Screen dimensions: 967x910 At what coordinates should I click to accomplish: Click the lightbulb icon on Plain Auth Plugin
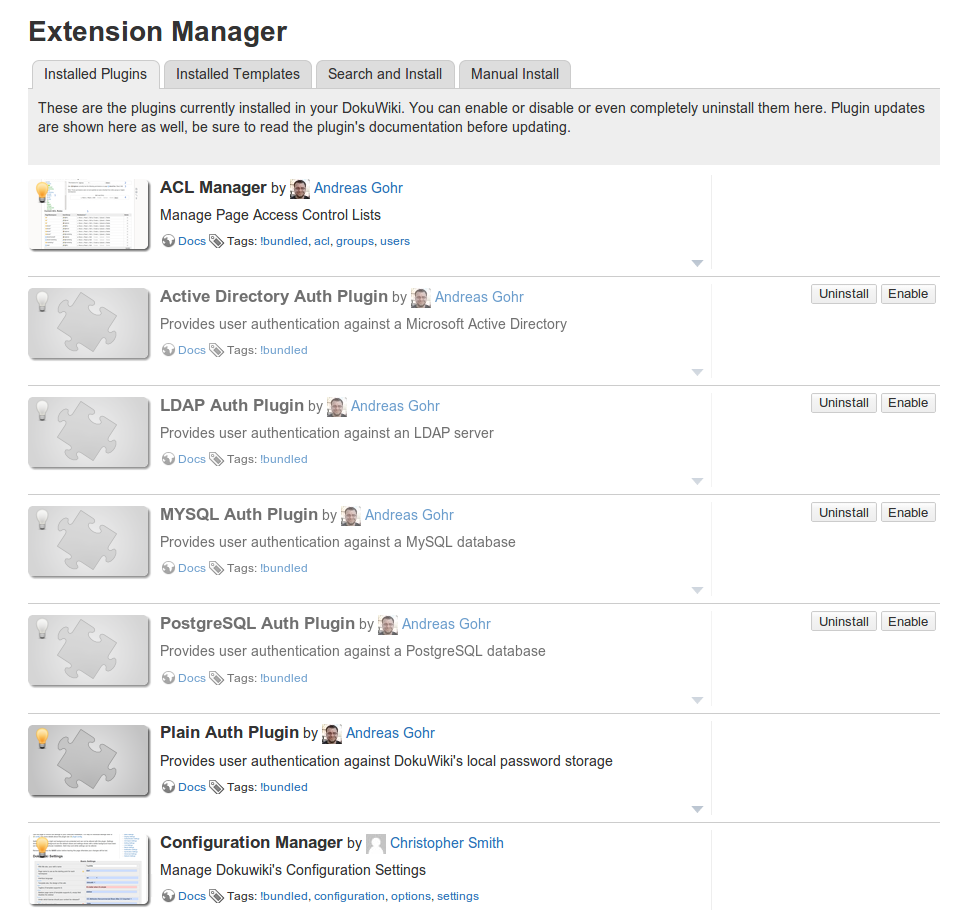(x=42, y=738)
